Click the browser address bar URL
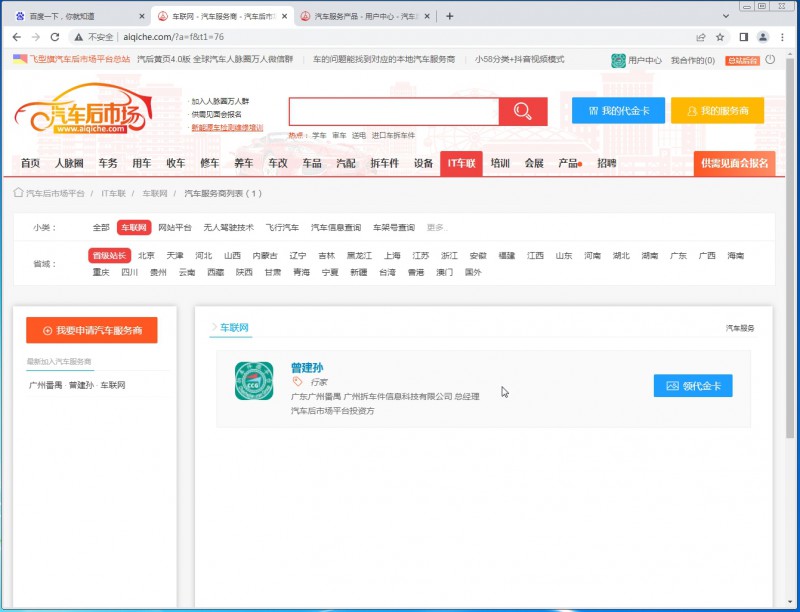Screen dimensions: 800x612 173,37
